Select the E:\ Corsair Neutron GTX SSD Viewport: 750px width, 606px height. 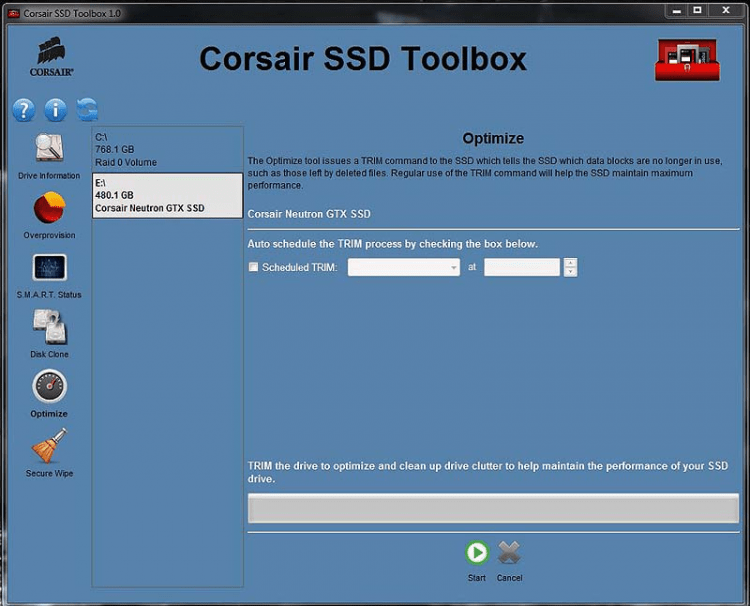point(167,196)
